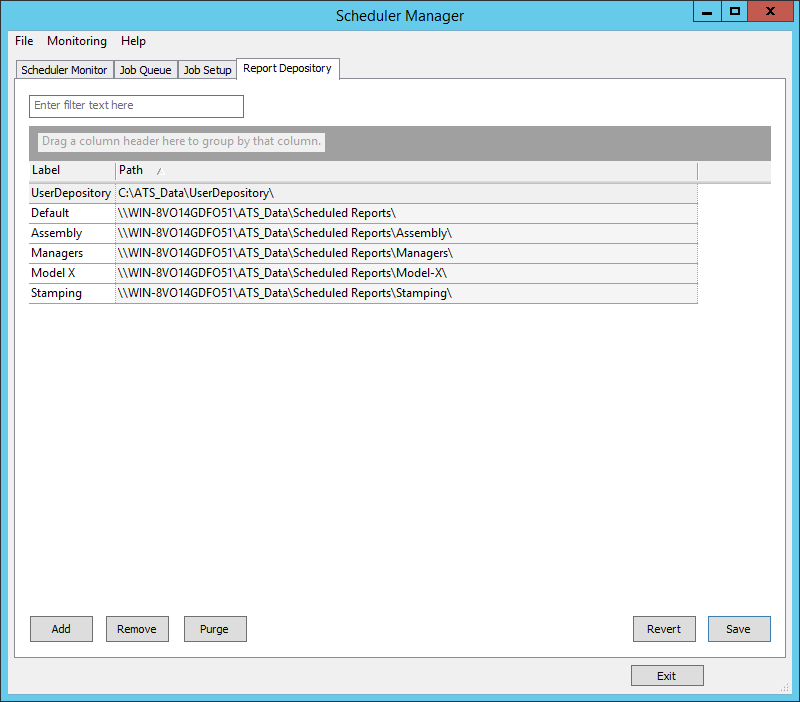Open the Monitoring menu

pyautogui.click(x=77, y=41)
